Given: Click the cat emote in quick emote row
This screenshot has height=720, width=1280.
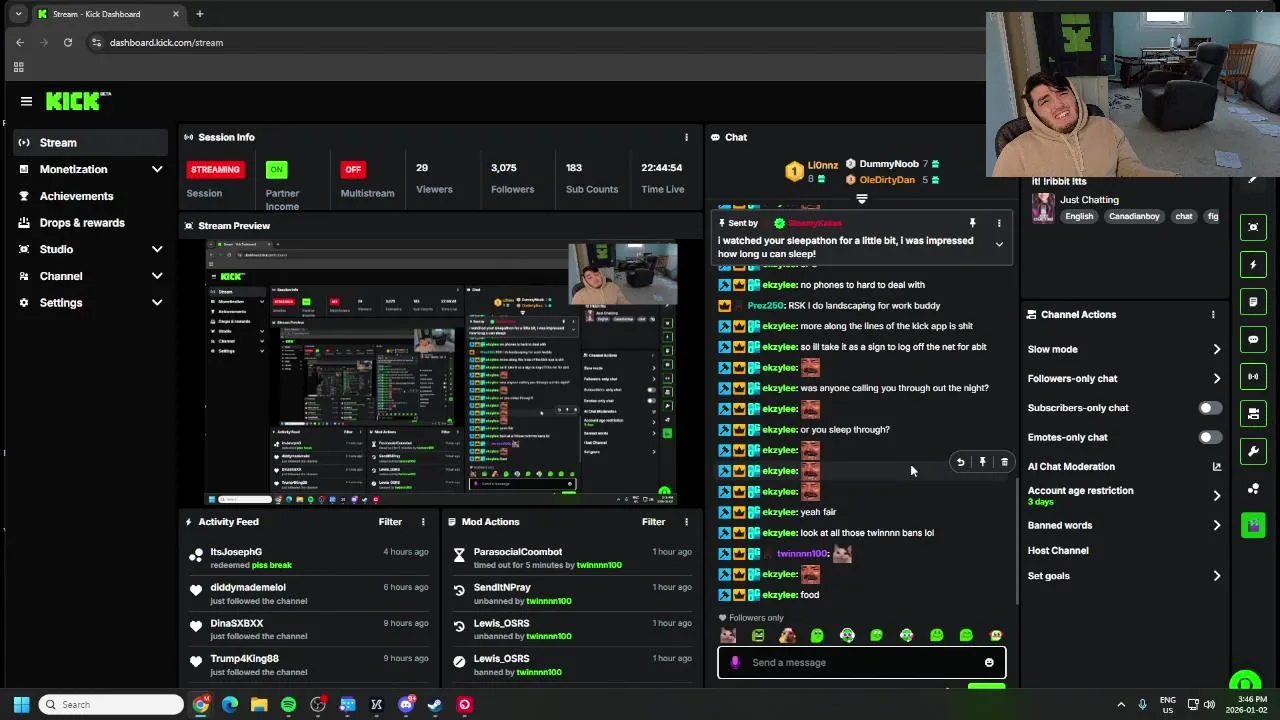Looking at the screenshot, I should click(727, 635).
